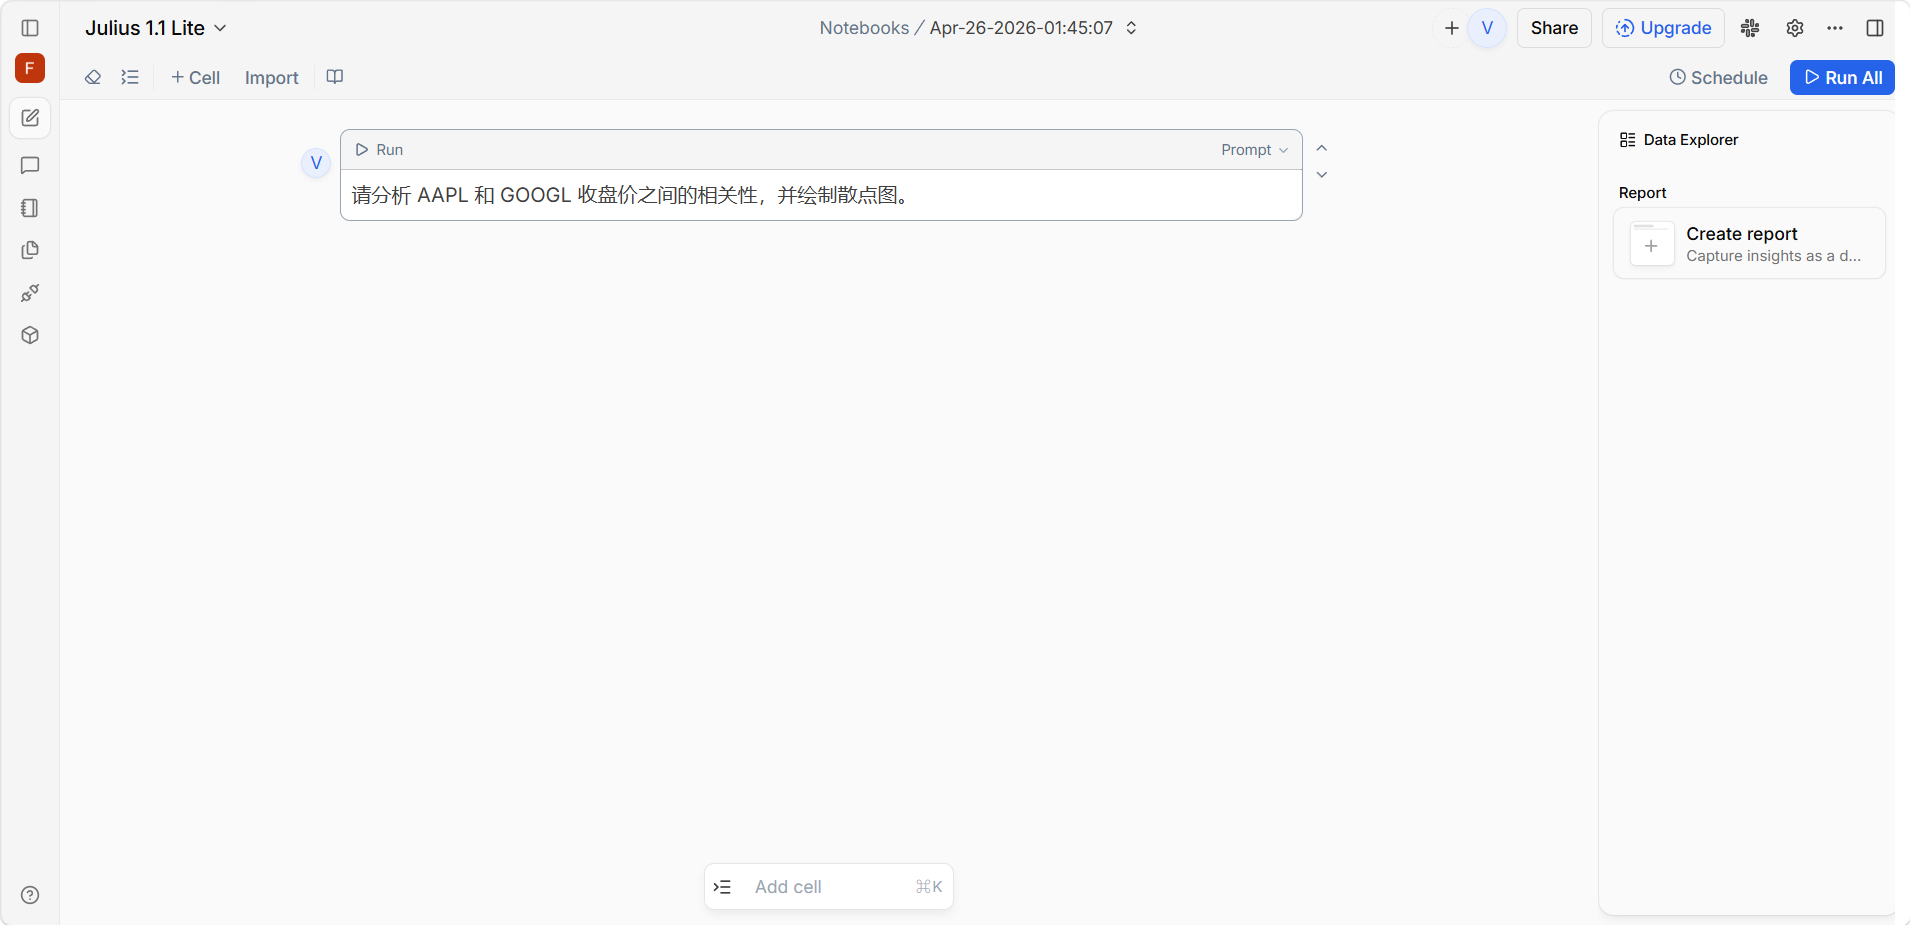Open the files copy icon in sidebar
The height and width of the screenshot is (925, 1910).
coord(30,250)
